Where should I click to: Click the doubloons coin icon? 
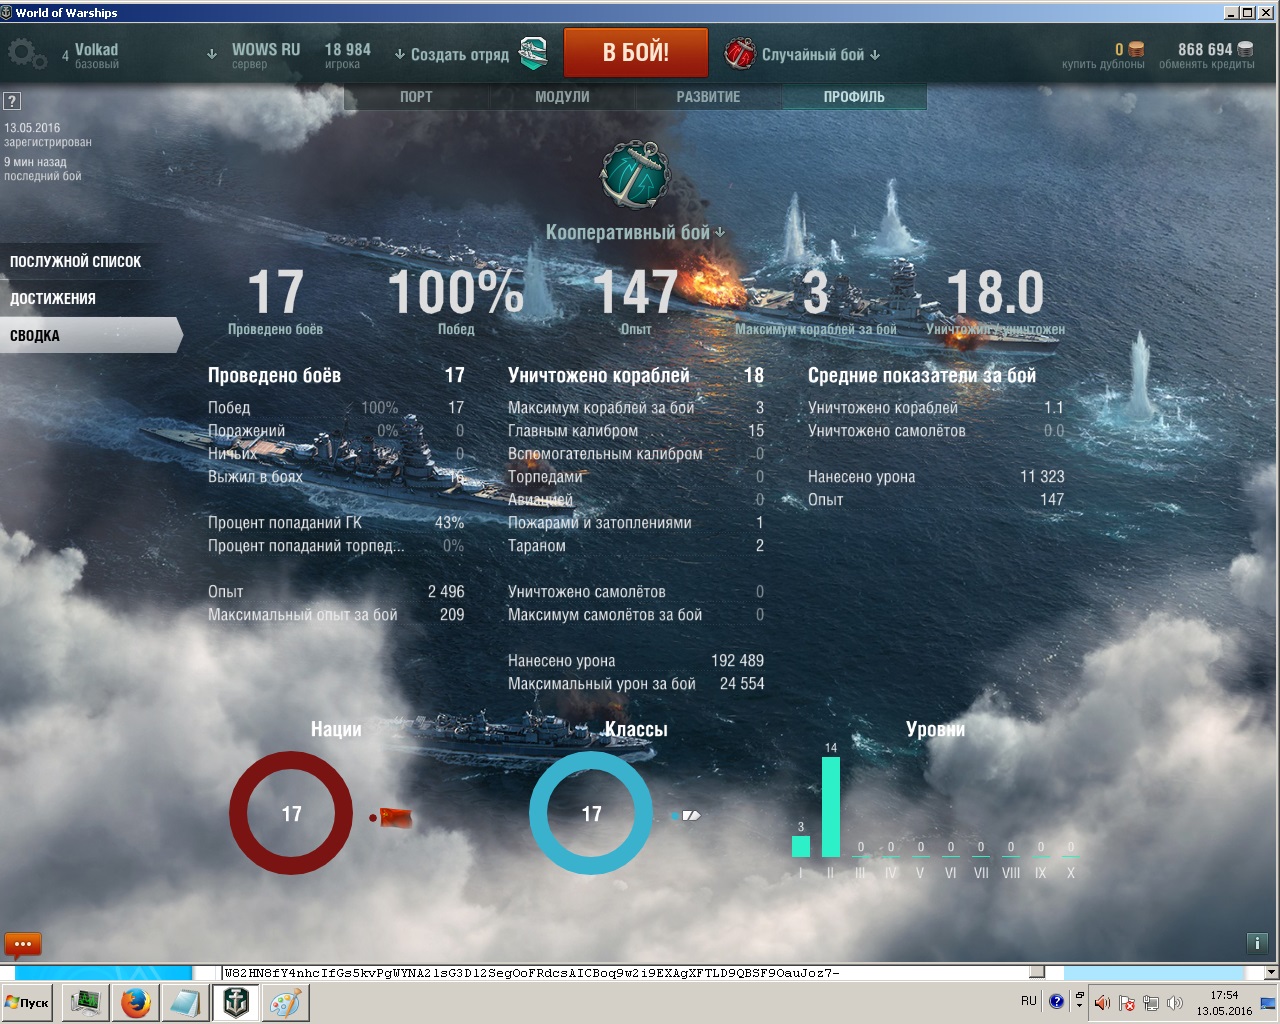1136,49
